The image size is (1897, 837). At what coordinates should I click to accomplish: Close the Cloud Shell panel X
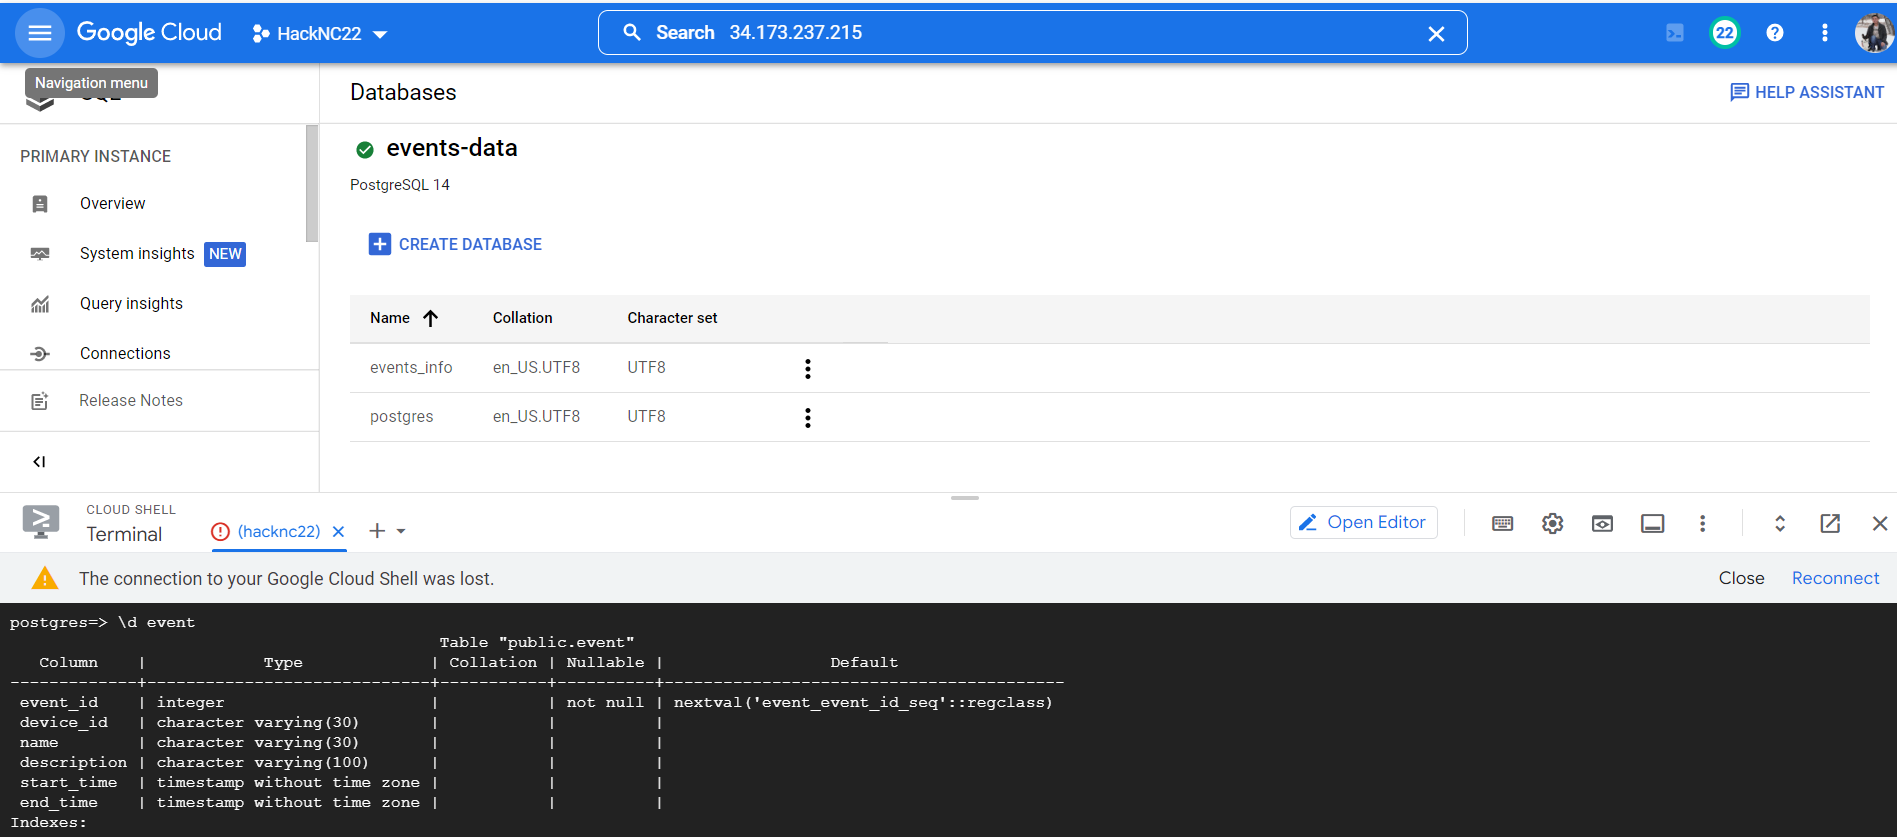1880,523
